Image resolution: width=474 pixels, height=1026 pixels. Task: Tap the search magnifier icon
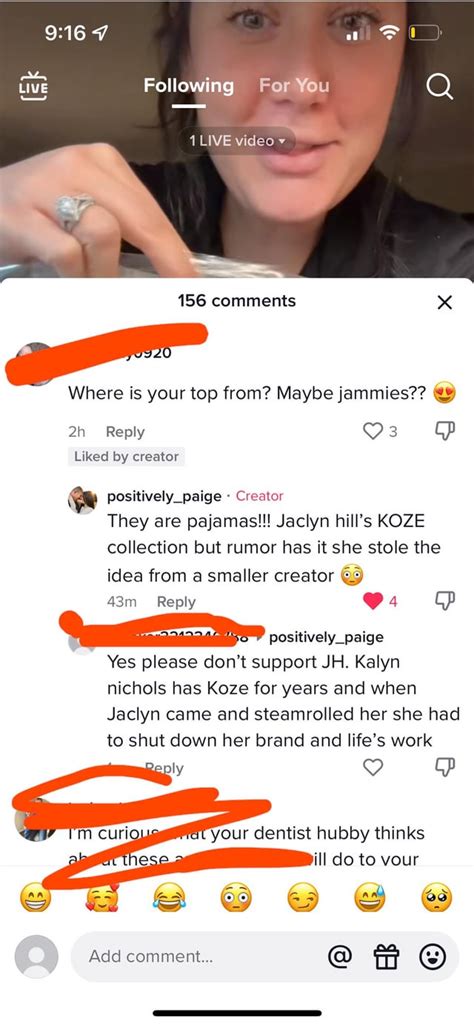(439, 86)
